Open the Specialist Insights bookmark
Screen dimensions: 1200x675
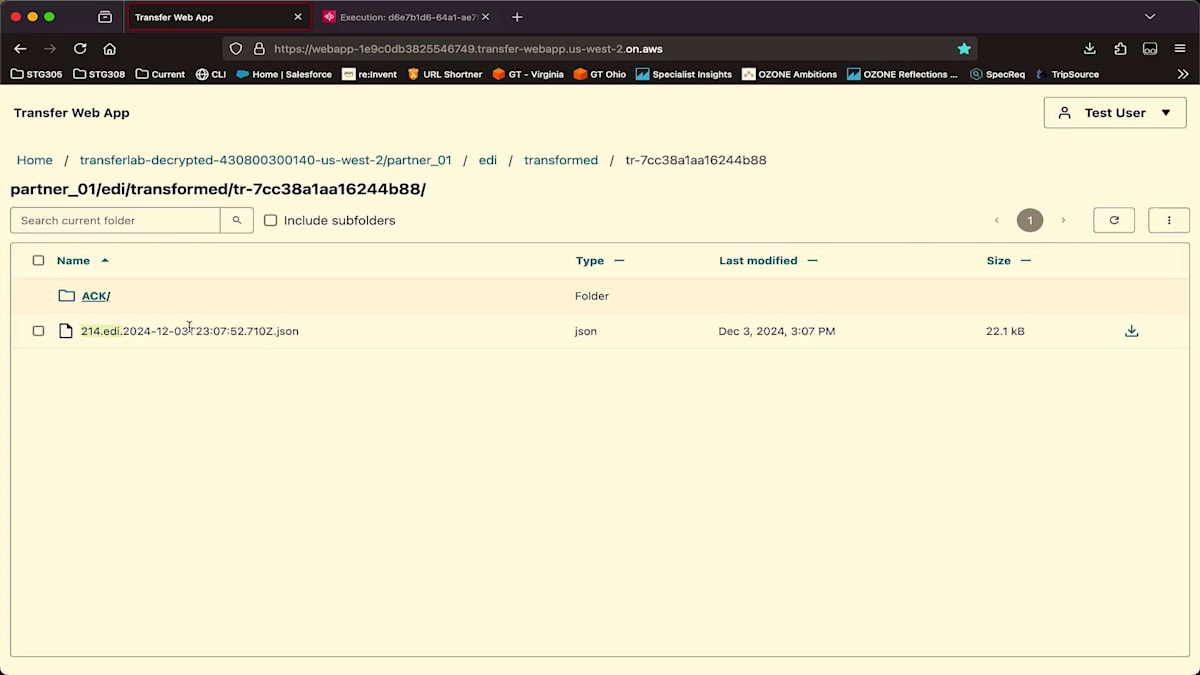click(684, 74)
